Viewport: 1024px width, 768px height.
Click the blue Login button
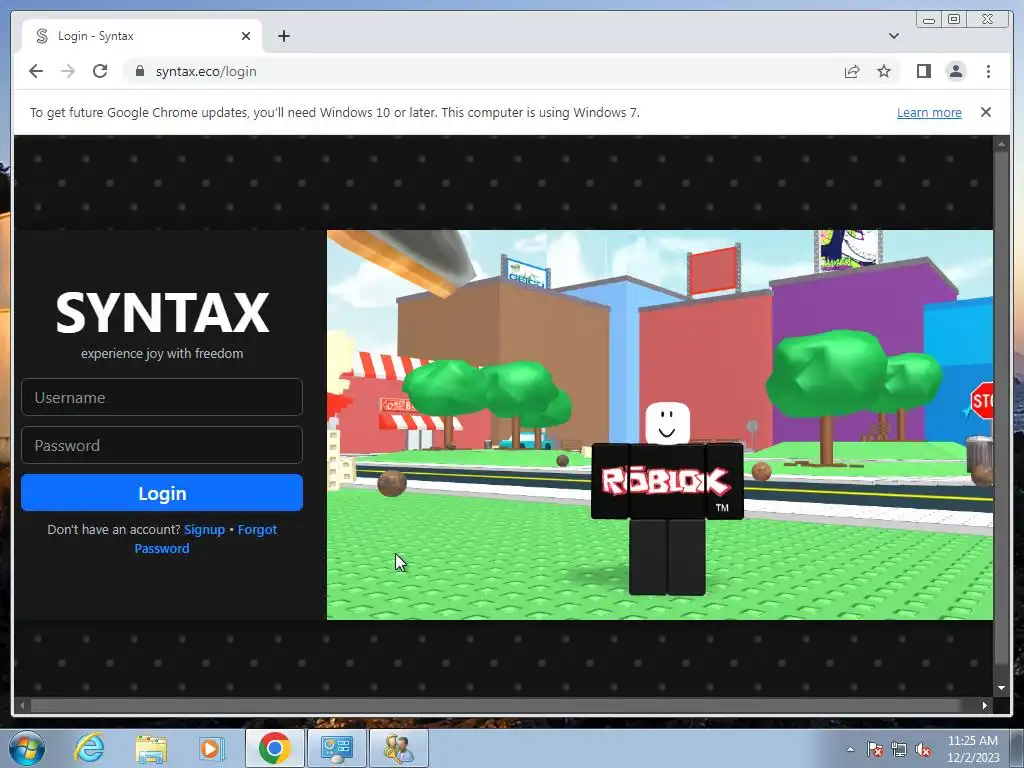(x=162, y=493)
